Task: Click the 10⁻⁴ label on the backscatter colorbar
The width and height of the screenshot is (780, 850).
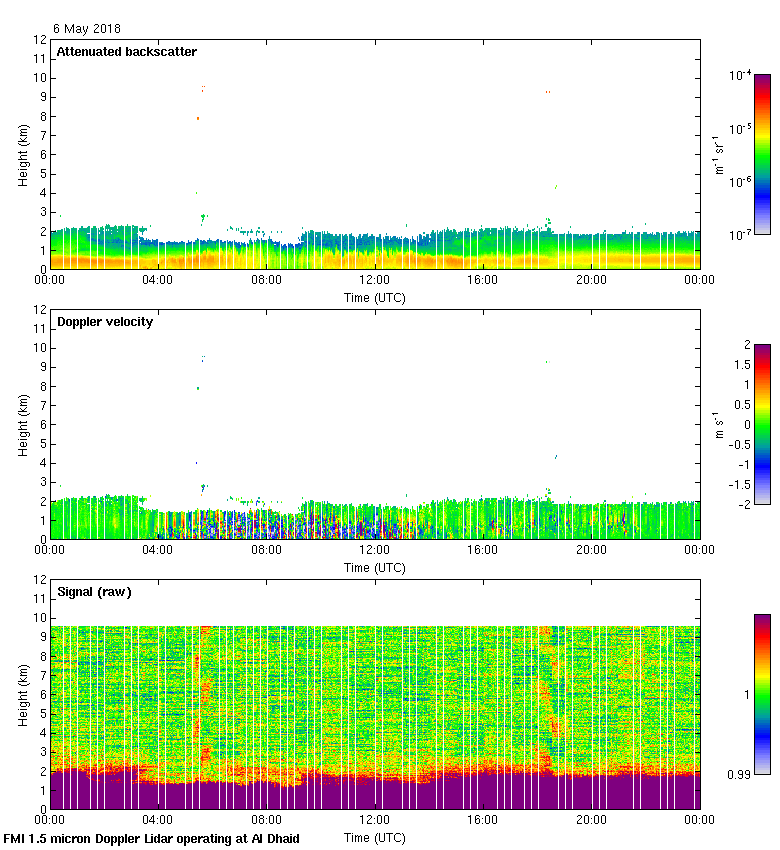Action: pyautogui.click(x=740, y=76)
